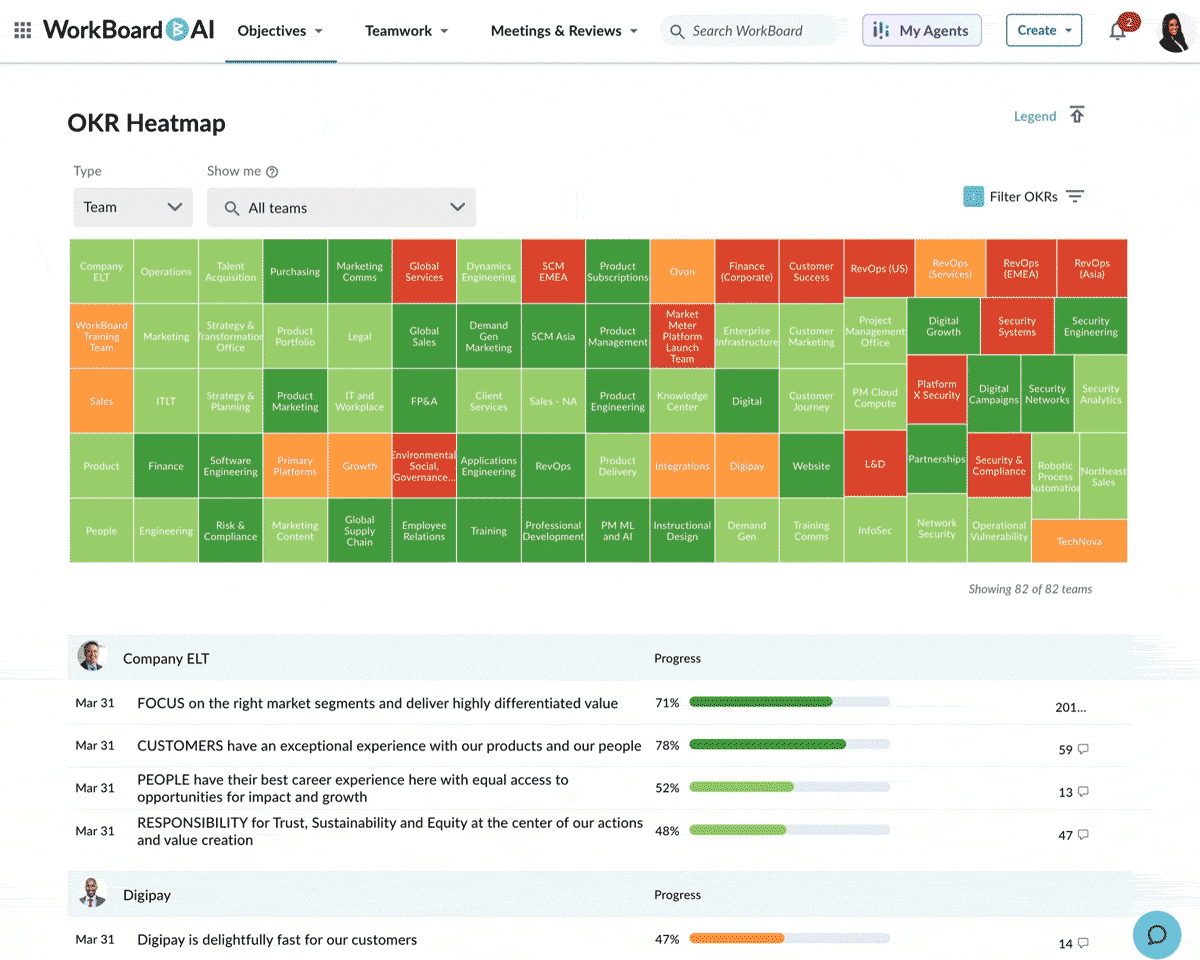Open the FOCUS on the right market segments objective
Image resolution: width=1200 pixels, height=960 pixels.
[x=377, y=703]
